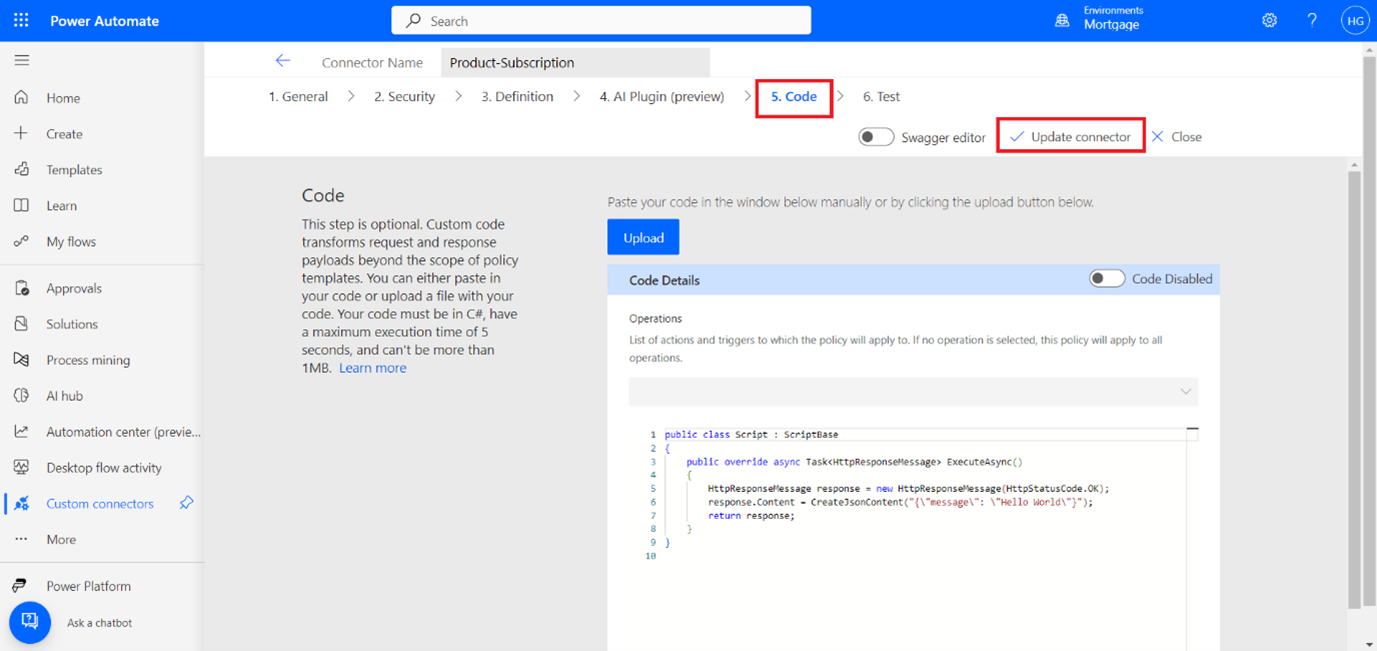This screenshot has height=651, width=1377.
Task: Open the app launcher waffle icon
Action: [x=21, y=20]
